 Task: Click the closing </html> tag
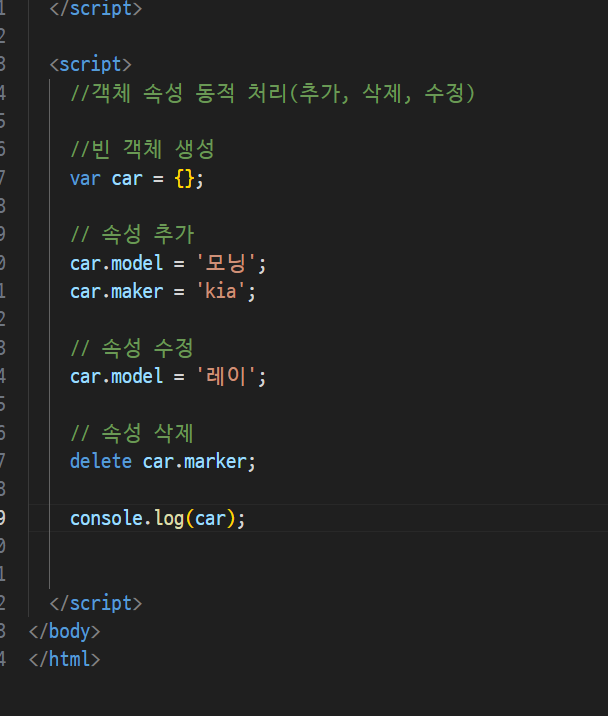pyautogui.click(x=64, y=659)
